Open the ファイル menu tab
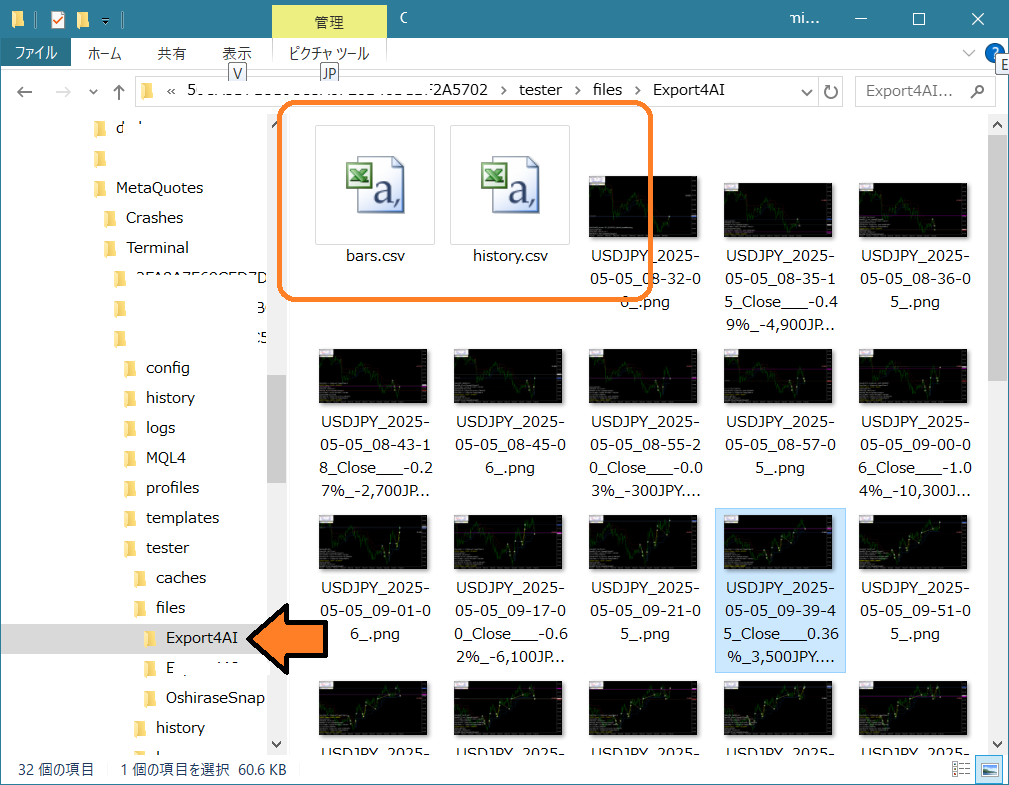This screenshot has height=785, width=1009. coord(35,53)
